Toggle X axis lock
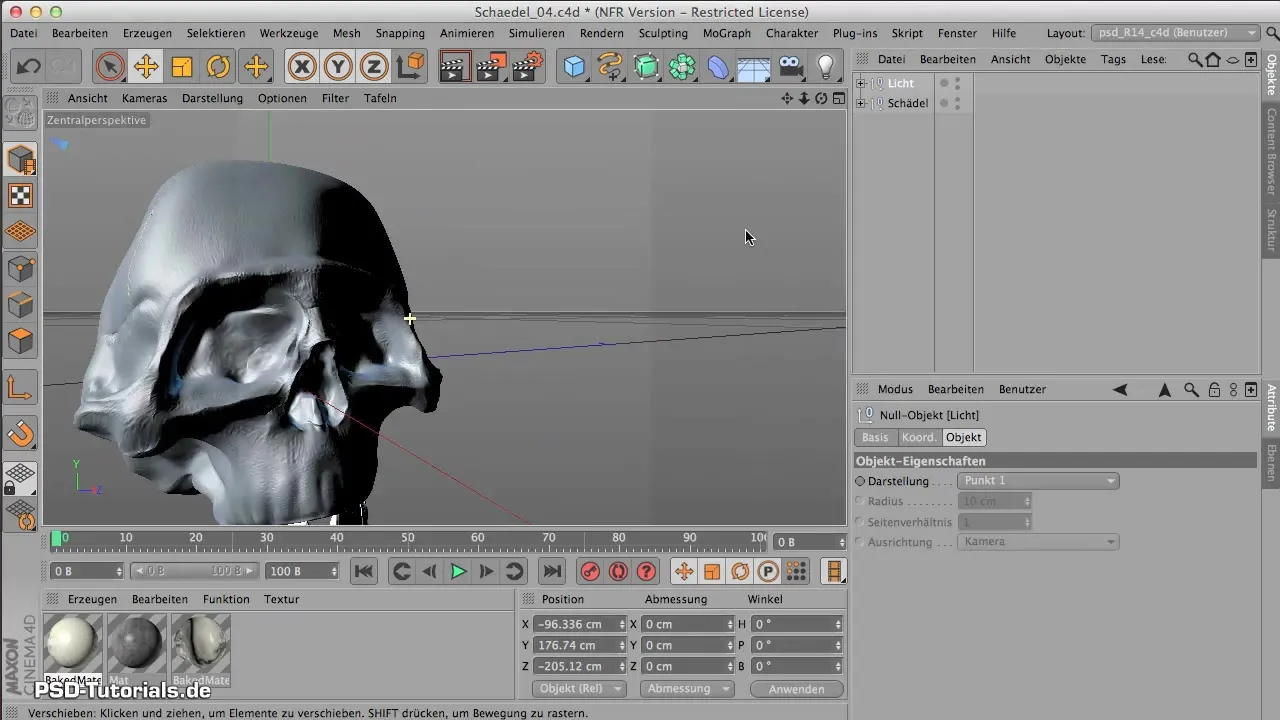 (302, 67)
